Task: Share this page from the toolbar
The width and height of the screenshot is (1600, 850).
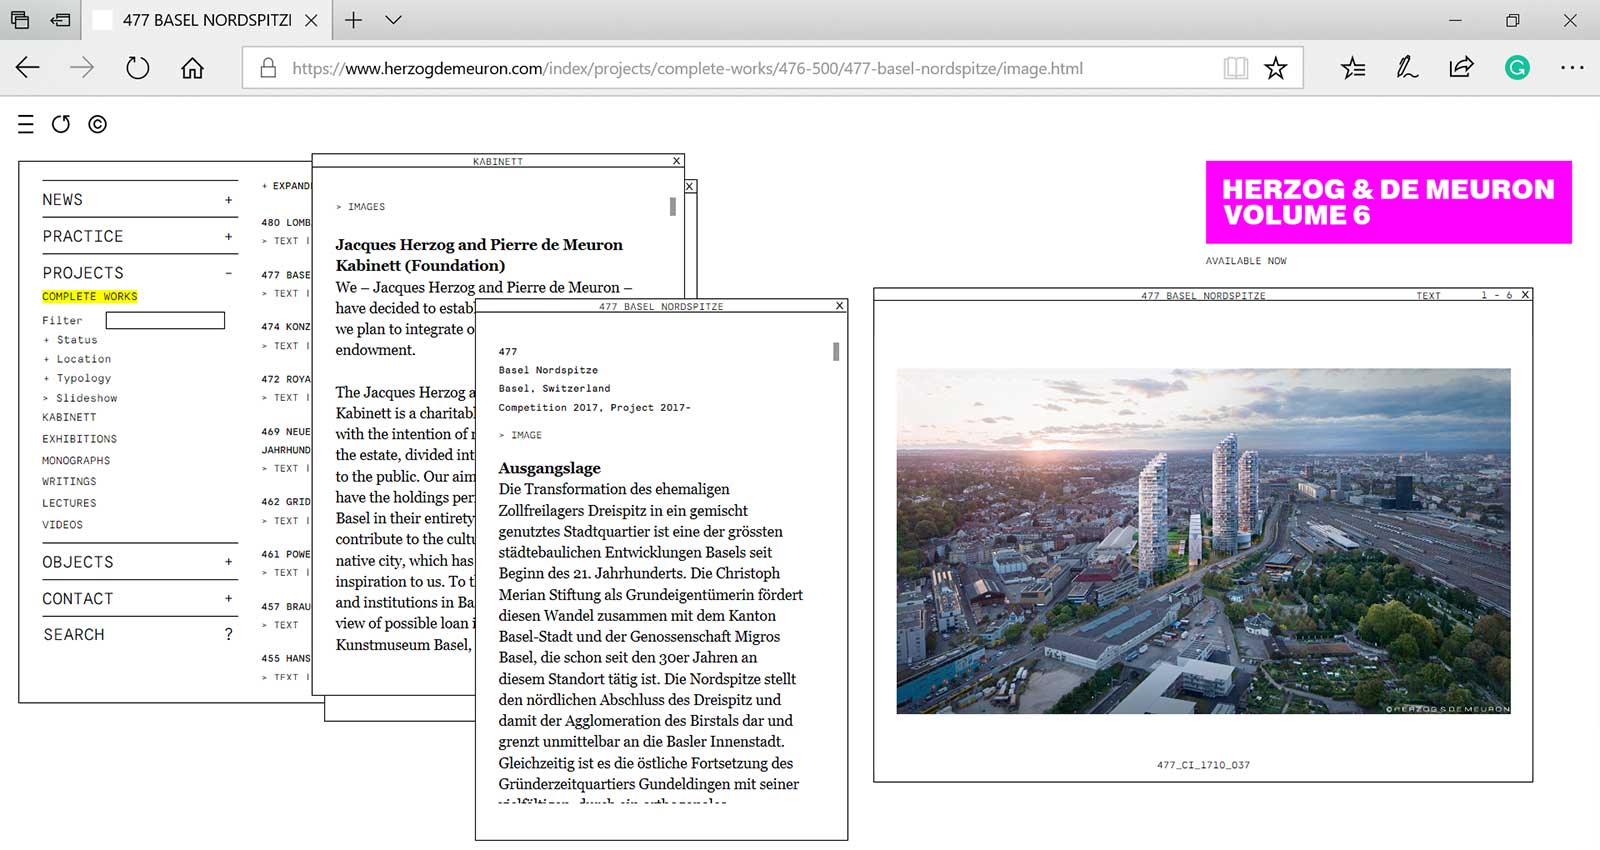Action: click(x=1461, y=68)
